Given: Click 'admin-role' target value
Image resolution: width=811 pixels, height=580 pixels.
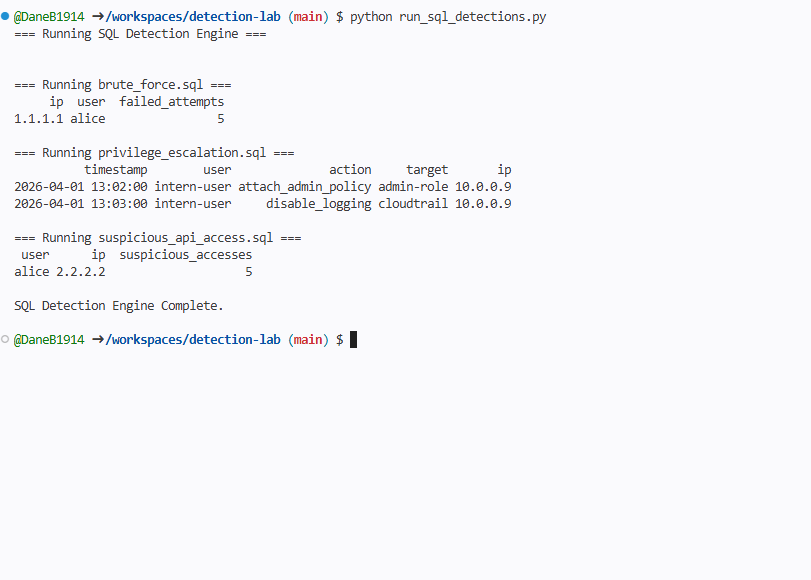Looking at the screenshot, I should [x=413, y=187].
